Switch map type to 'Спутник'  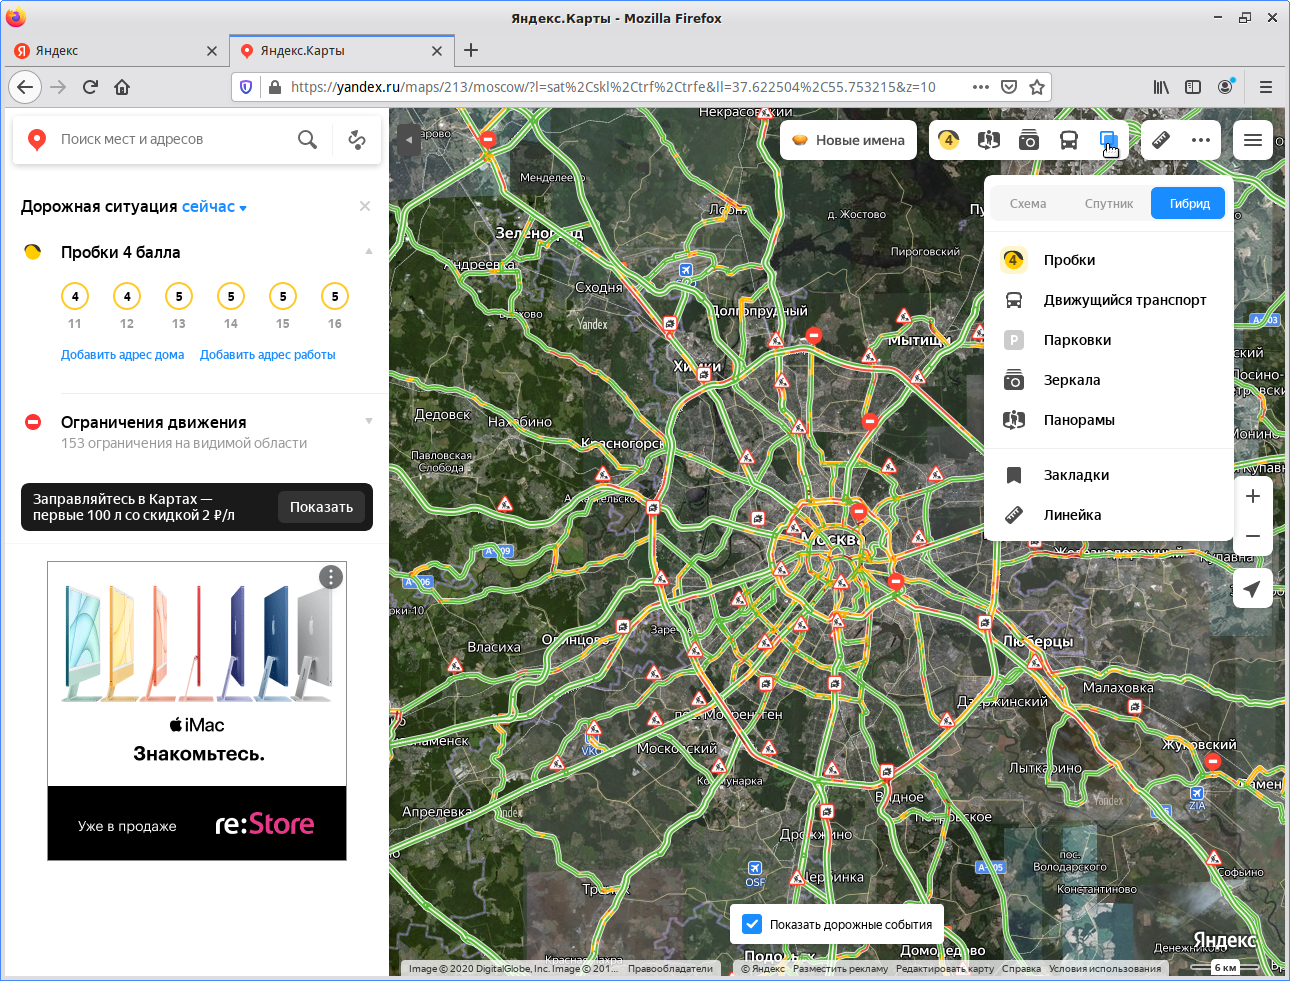(1108, 204)
